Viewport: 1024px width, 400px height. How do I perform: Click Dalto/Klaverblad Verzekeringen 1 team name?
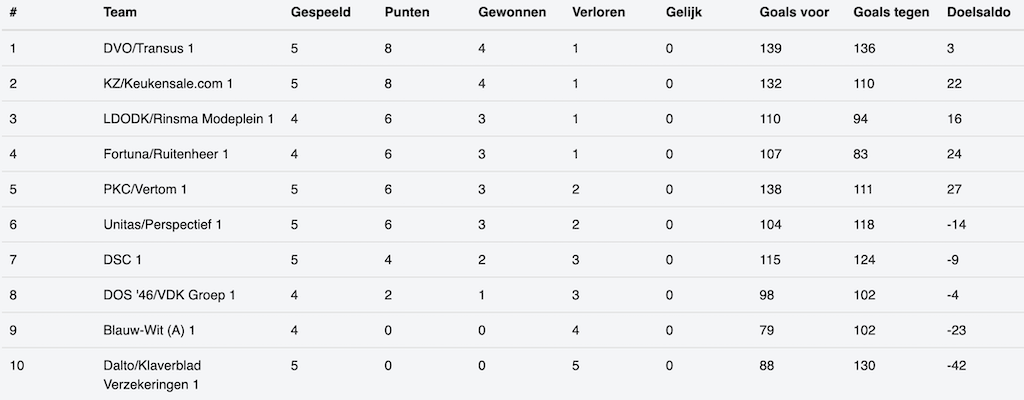click(153, 374)
